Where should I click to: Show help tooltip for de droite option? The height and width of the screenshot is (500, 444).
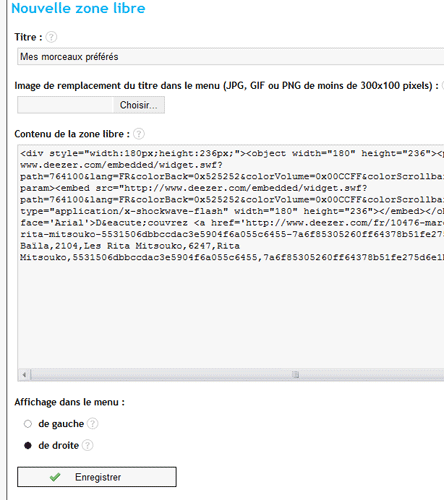pyautogui.click(x=87, y=445)
